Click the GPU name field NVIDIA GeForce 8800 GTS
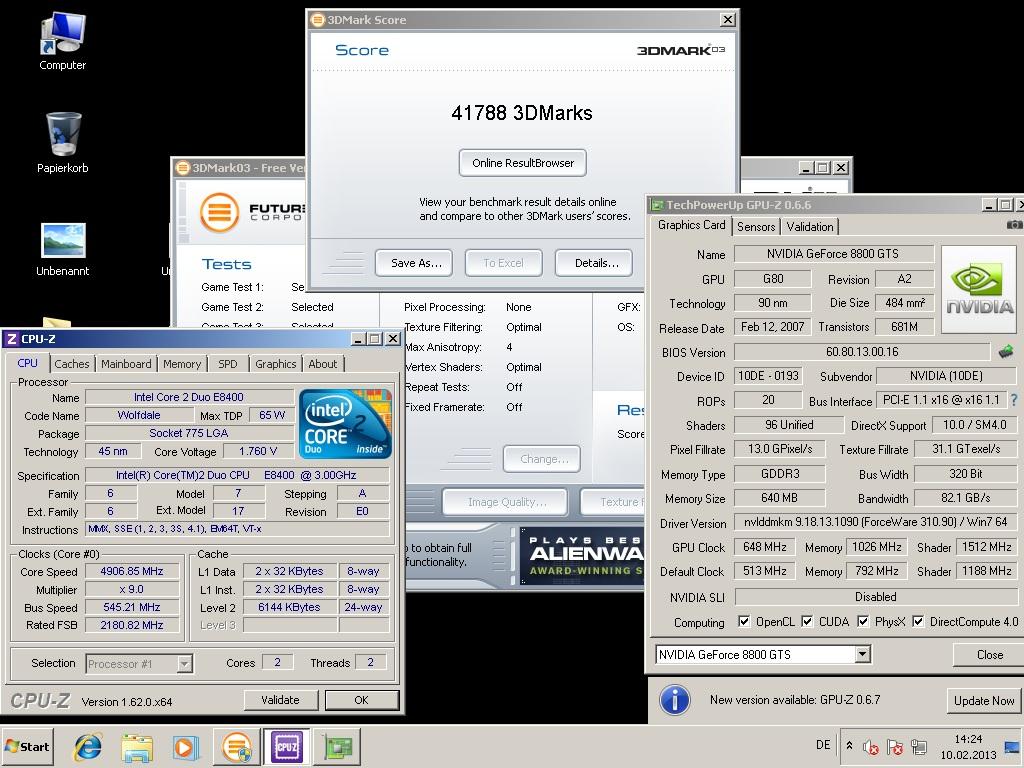The width and height of the screenshot is (1024, 768). click(x=833, y=254)
